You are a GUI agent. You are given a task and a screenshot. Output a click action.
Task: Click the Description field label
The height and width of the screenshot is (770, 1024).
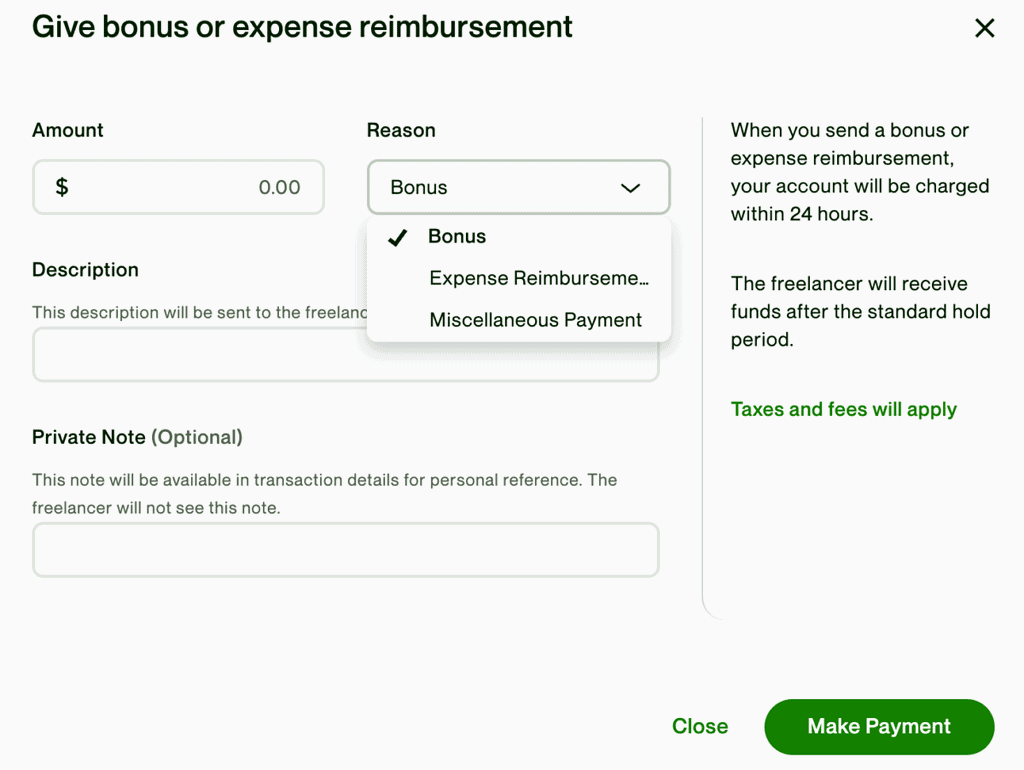point(85,270)
